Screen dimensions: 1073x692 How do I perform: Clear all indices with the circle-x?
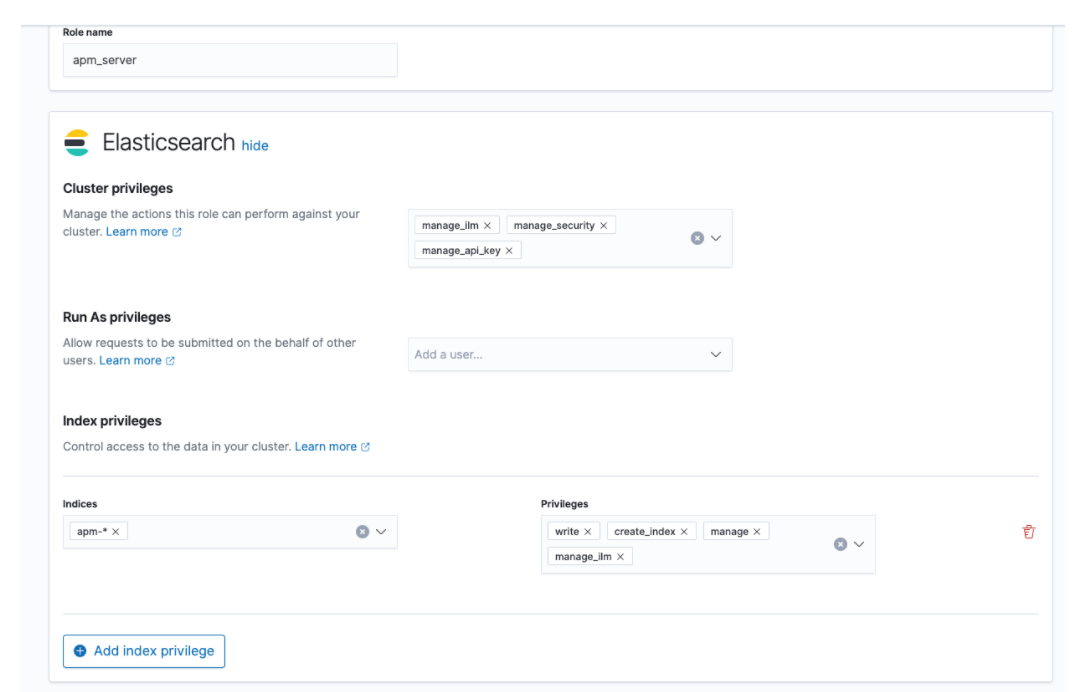(x=363, y=532)
